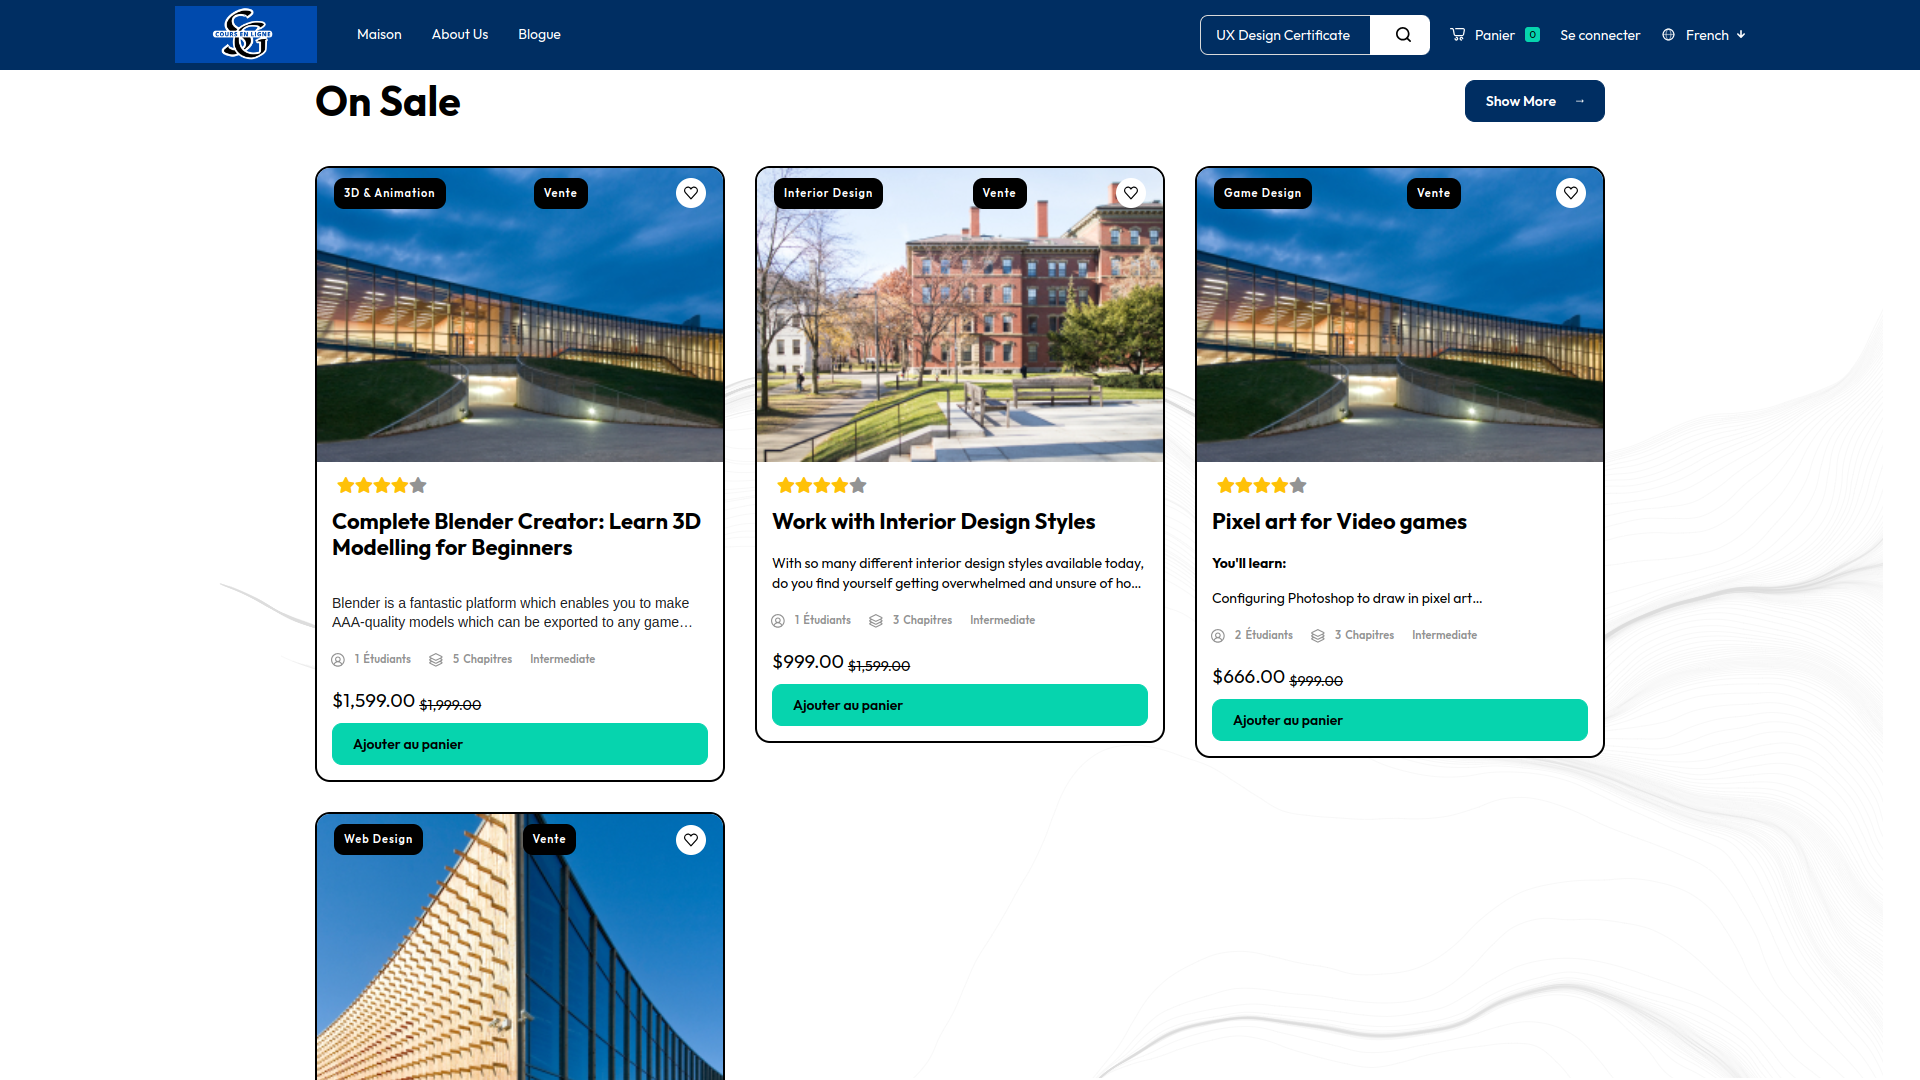
Task: Click star rating on Pixel art course
Action: pos(1261,486)
